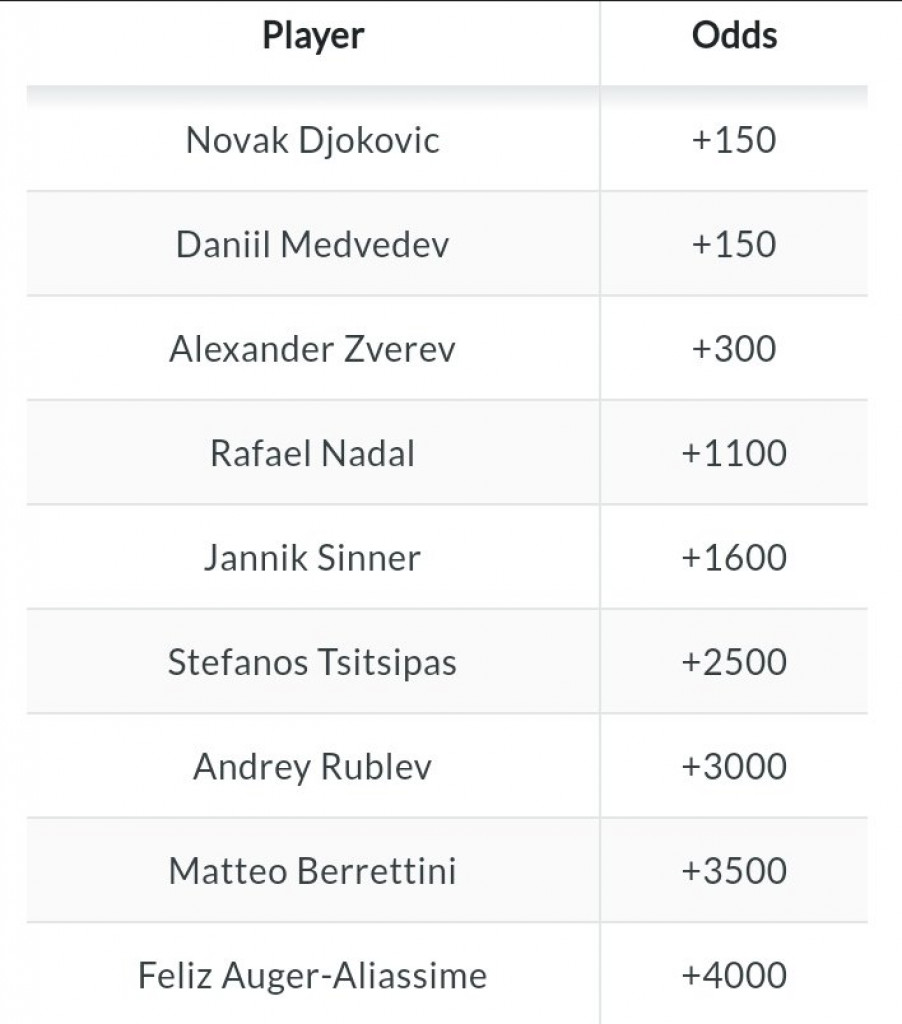
Task: Select the Alexander Zverev player name
Action: coord(313,350)
